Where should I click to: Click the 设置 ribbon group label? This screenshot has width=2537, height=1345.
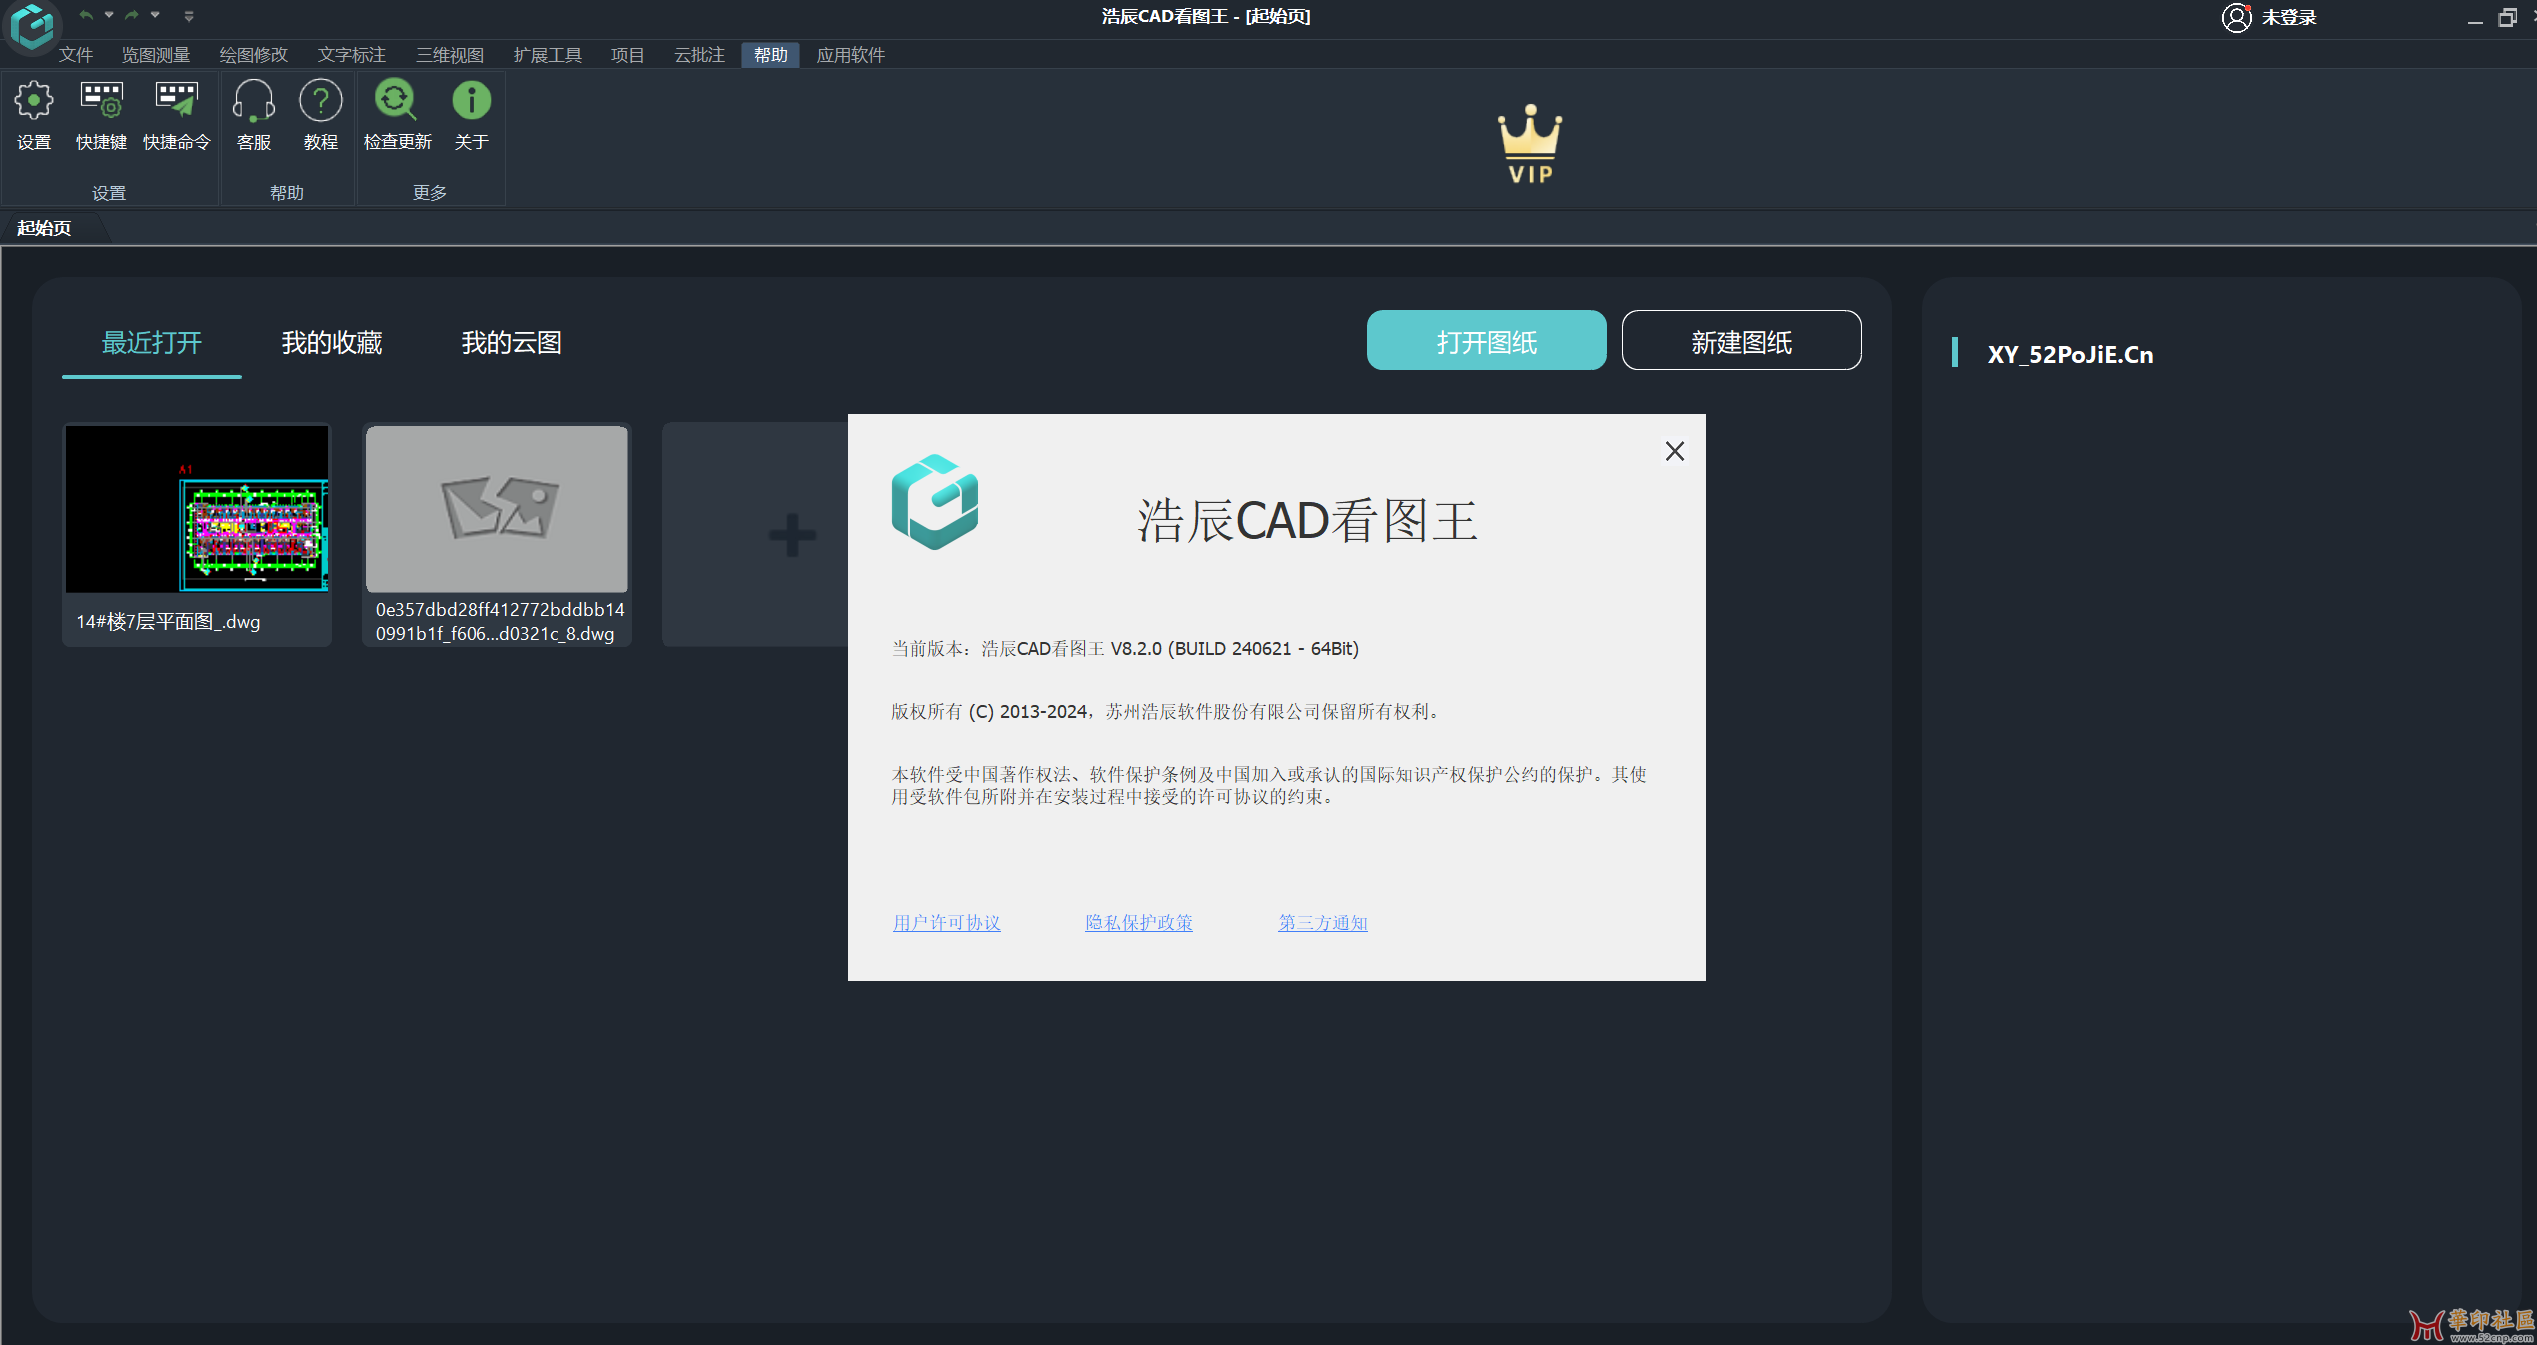coord(109,193)
